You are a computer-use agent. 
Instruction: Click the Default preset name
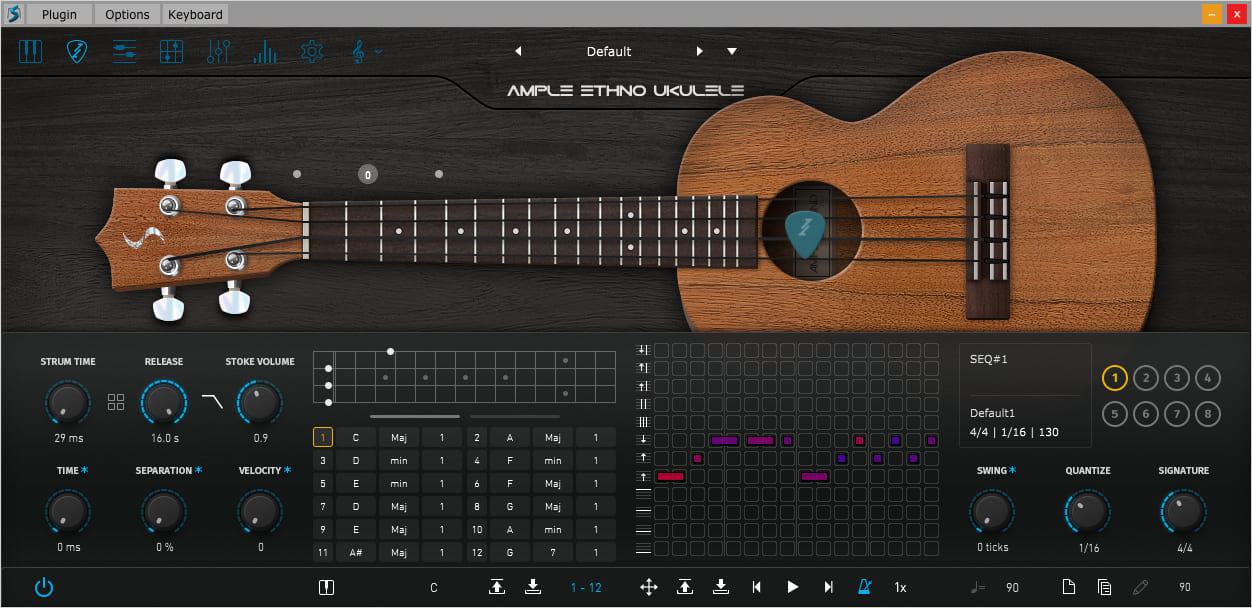(x=609, y=51)
